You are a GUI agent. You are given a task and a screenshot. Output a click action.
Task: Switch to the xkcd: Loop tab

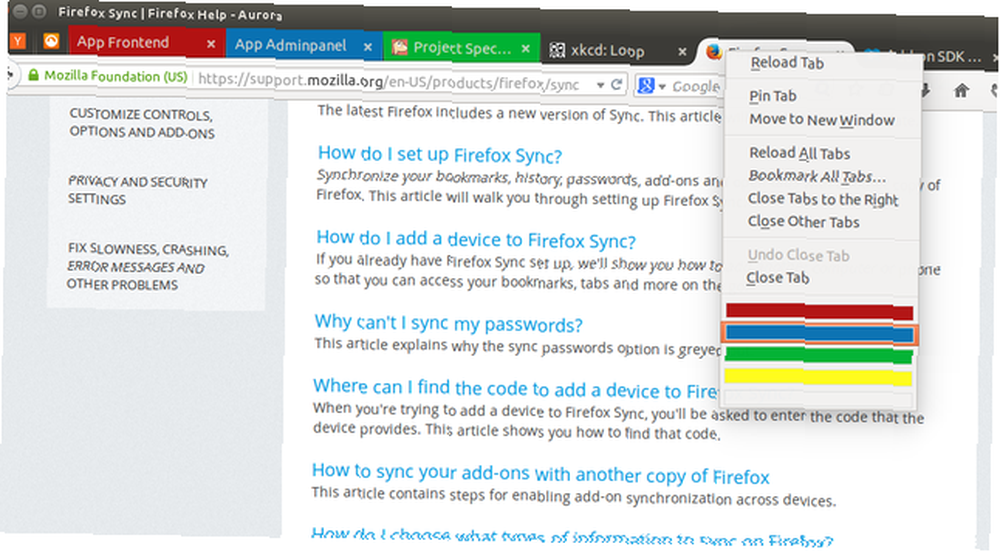tap(617, 50)
